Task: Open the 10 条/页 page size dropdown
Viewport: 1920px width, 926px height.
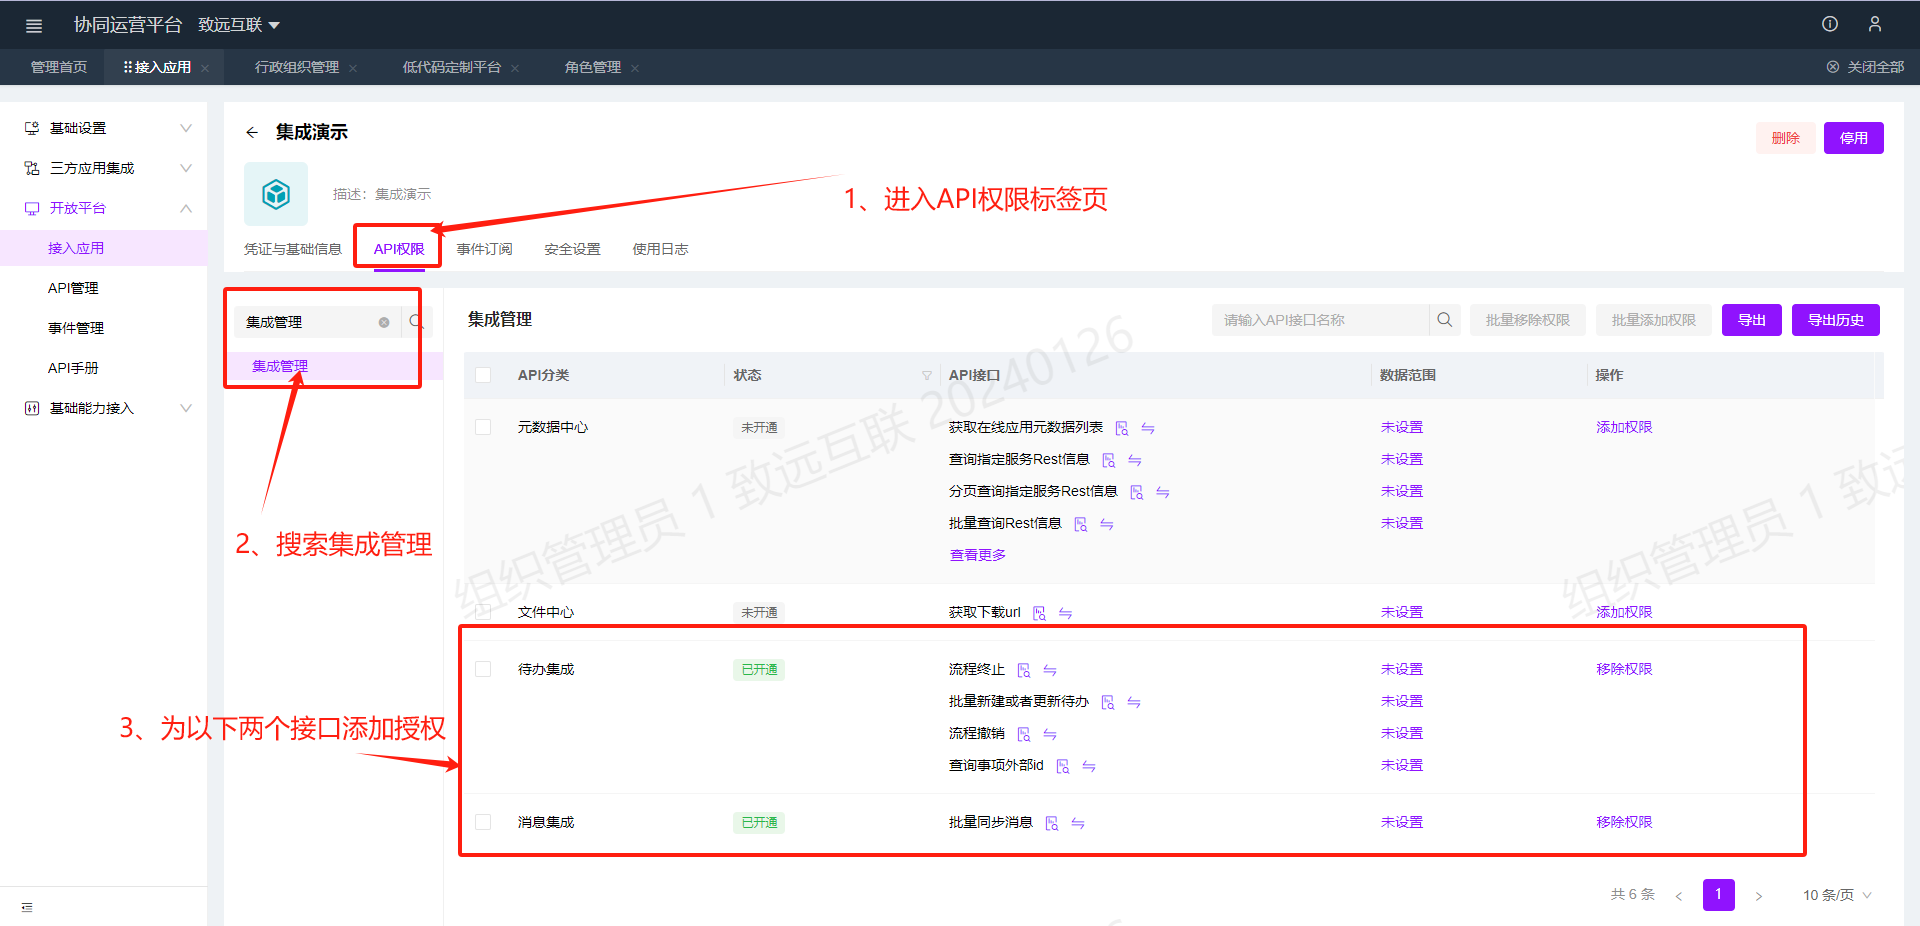Action: coord(1837,895)
